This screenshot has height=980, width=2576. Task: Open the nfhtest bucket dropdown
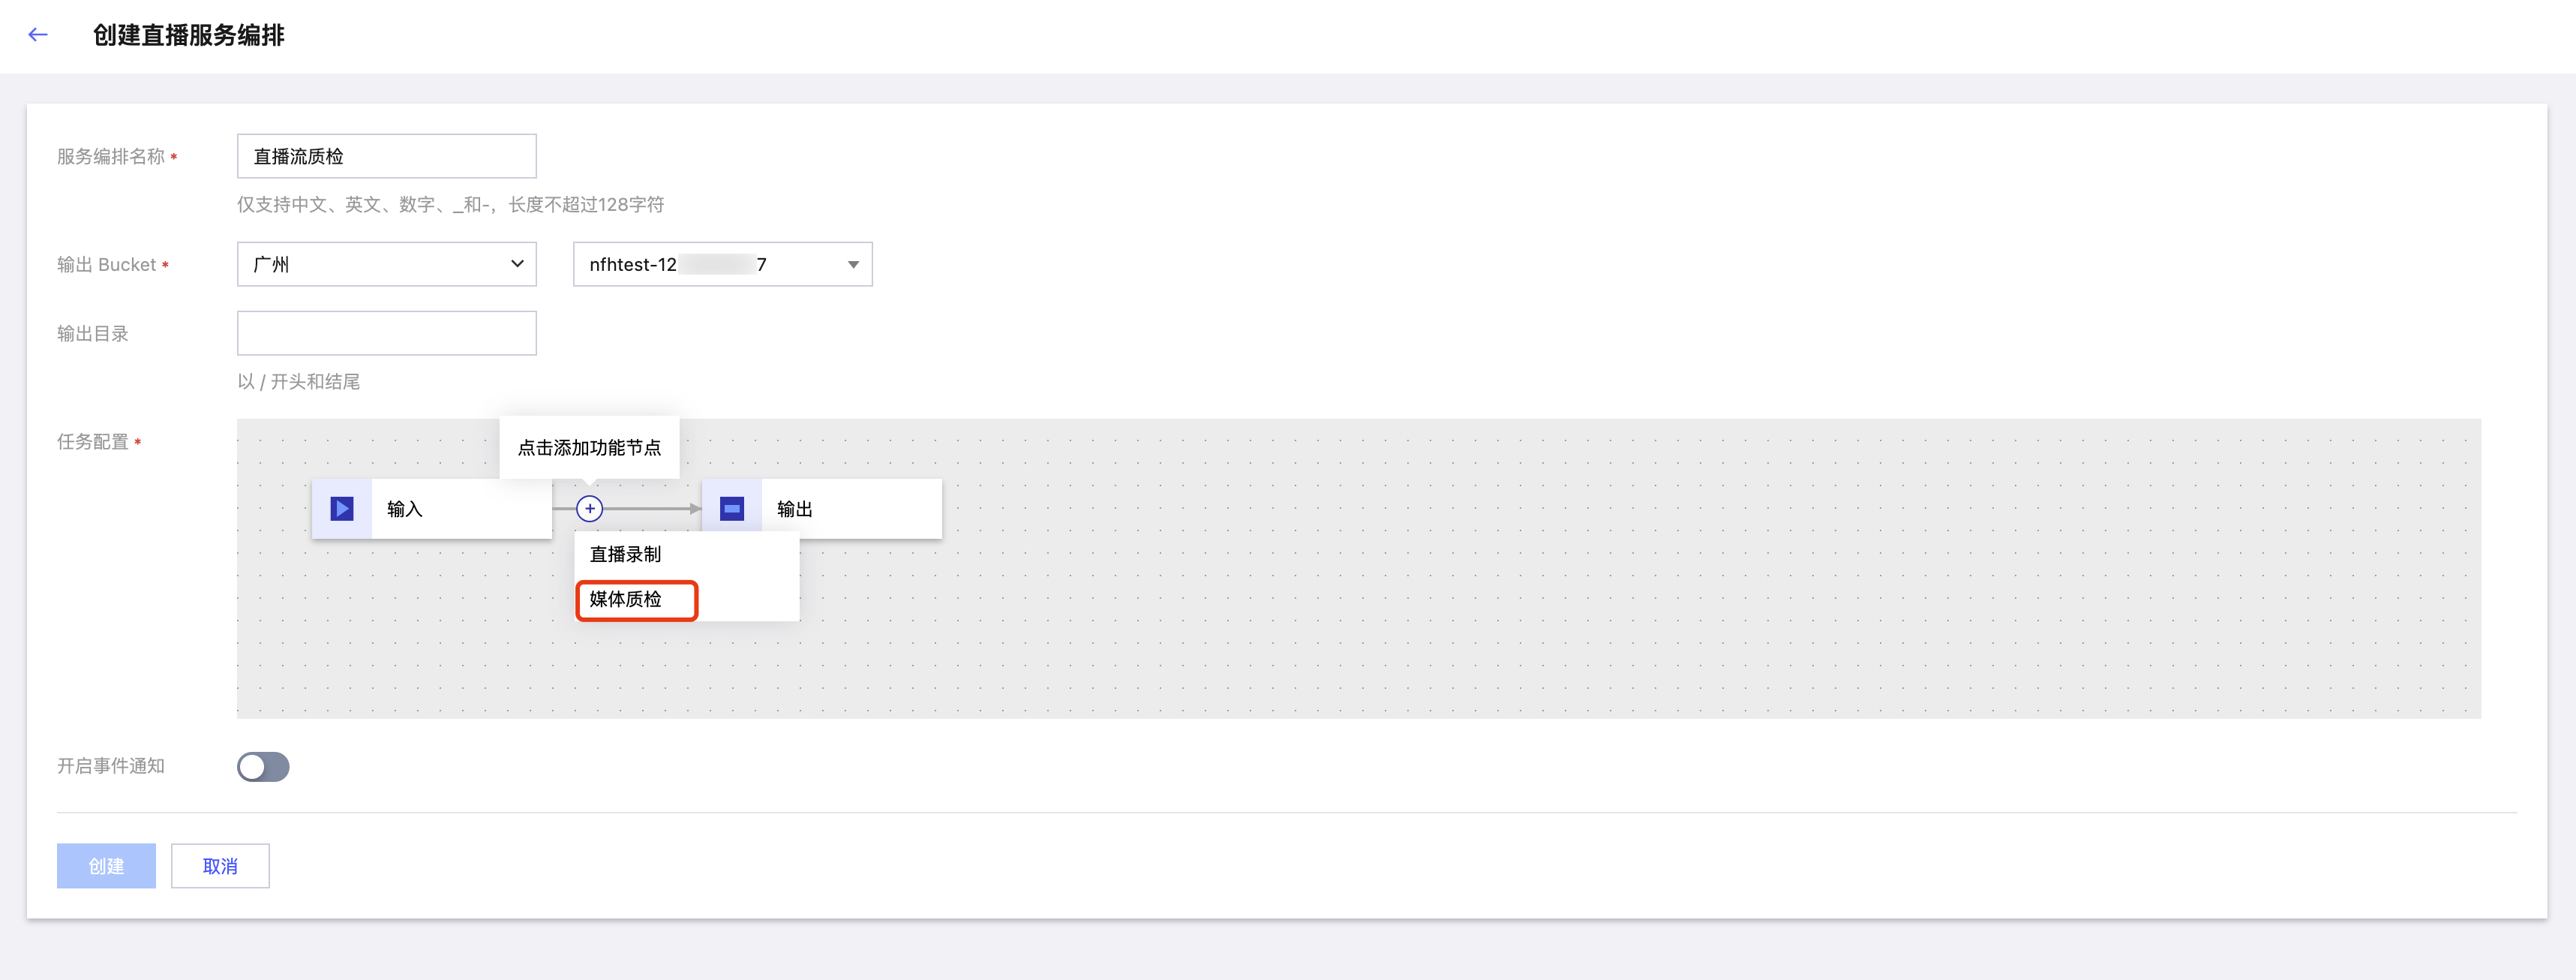click(723, 264)
